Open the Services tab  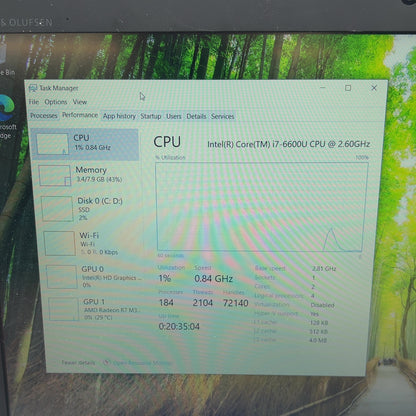[x=222, y=116]
